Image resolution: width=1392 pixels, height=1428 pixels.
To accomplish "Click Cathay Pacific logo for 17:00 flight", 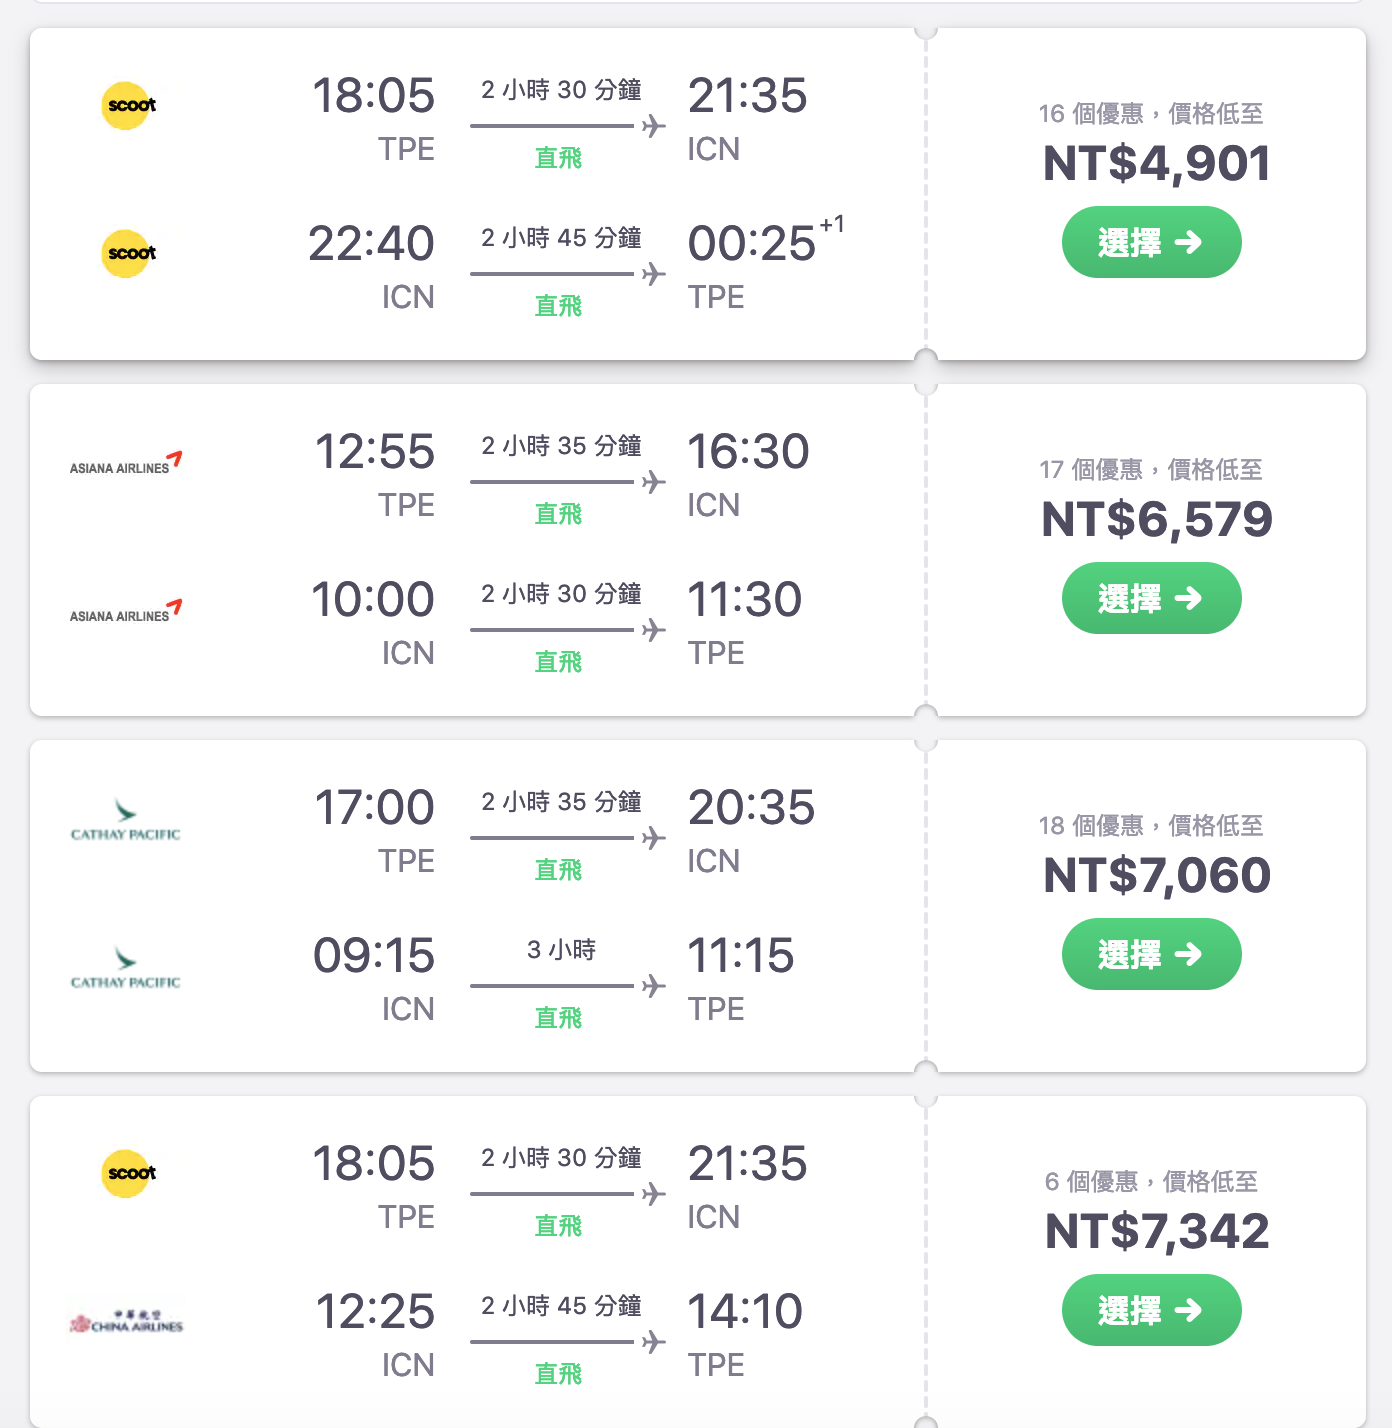I will click(x=126, y=821).
